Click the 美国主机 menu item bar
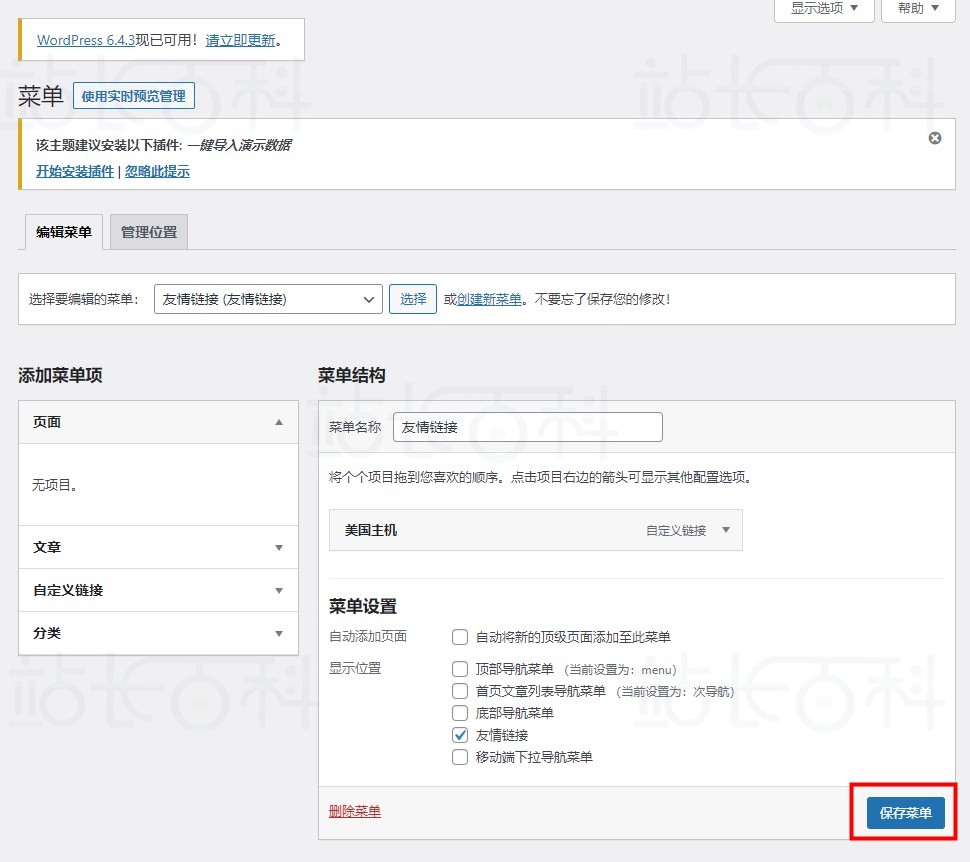 coord(536,530)
